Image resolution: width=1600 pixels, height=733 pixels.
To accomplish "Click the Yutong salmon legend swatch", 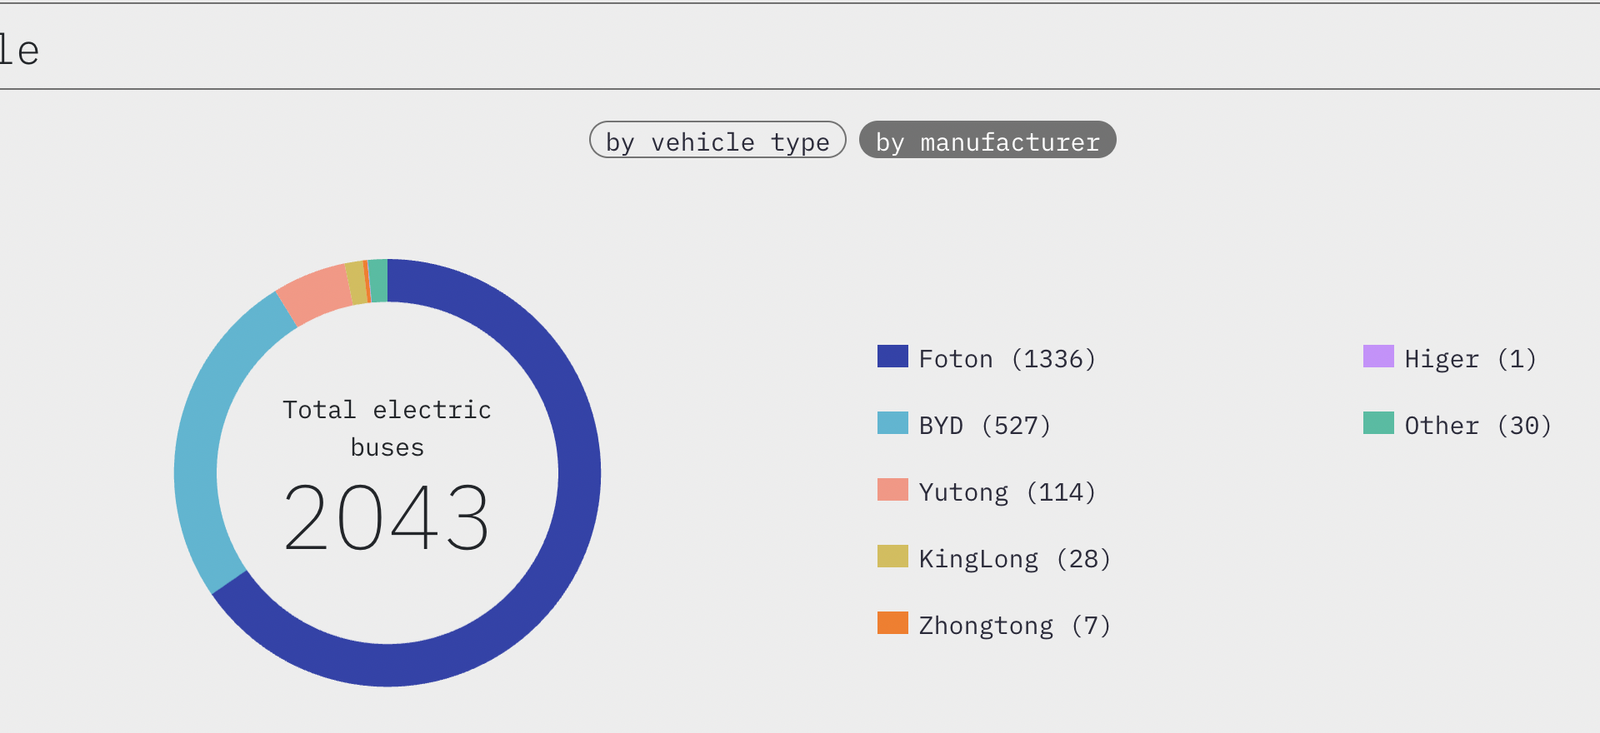I will pyautogui.click(x=893, y=490).
